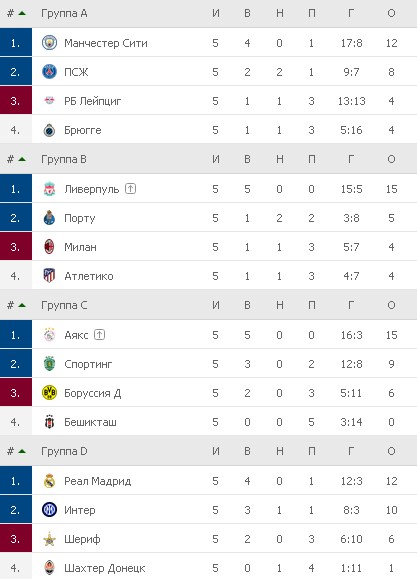417x579 pixels.
Task: Click the Шериф team name
Action: (82, 539)
